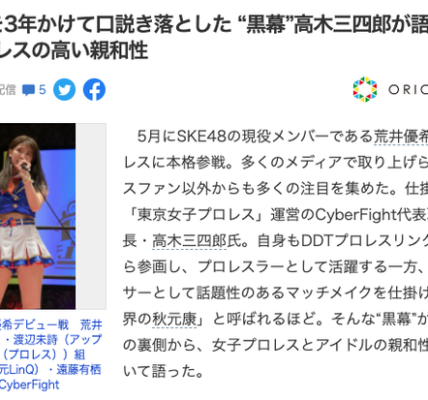This screenshot has height=400, width=428.
Task: Open the 秋元康 linked name
Action: (x=174, y=319)
